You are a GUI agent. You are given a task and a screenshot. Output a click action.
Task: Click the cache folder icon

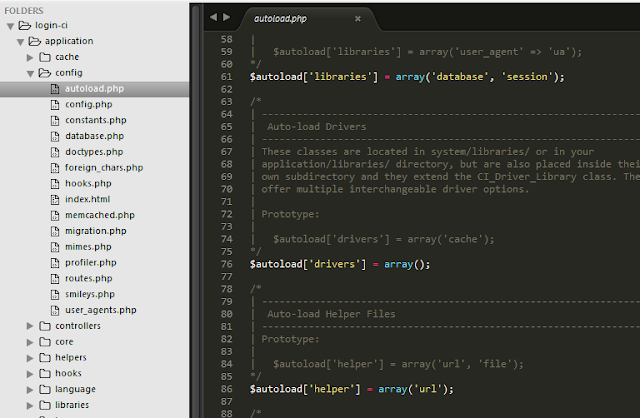[x=45, y=57]
